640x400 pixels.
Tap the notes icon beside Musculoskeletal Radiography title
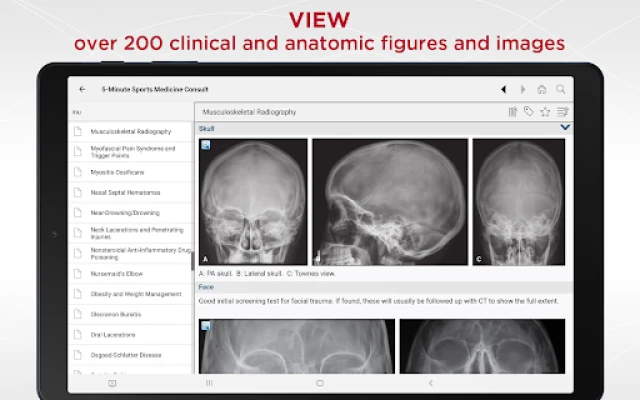pyautogui.click(x=513, y=111)
